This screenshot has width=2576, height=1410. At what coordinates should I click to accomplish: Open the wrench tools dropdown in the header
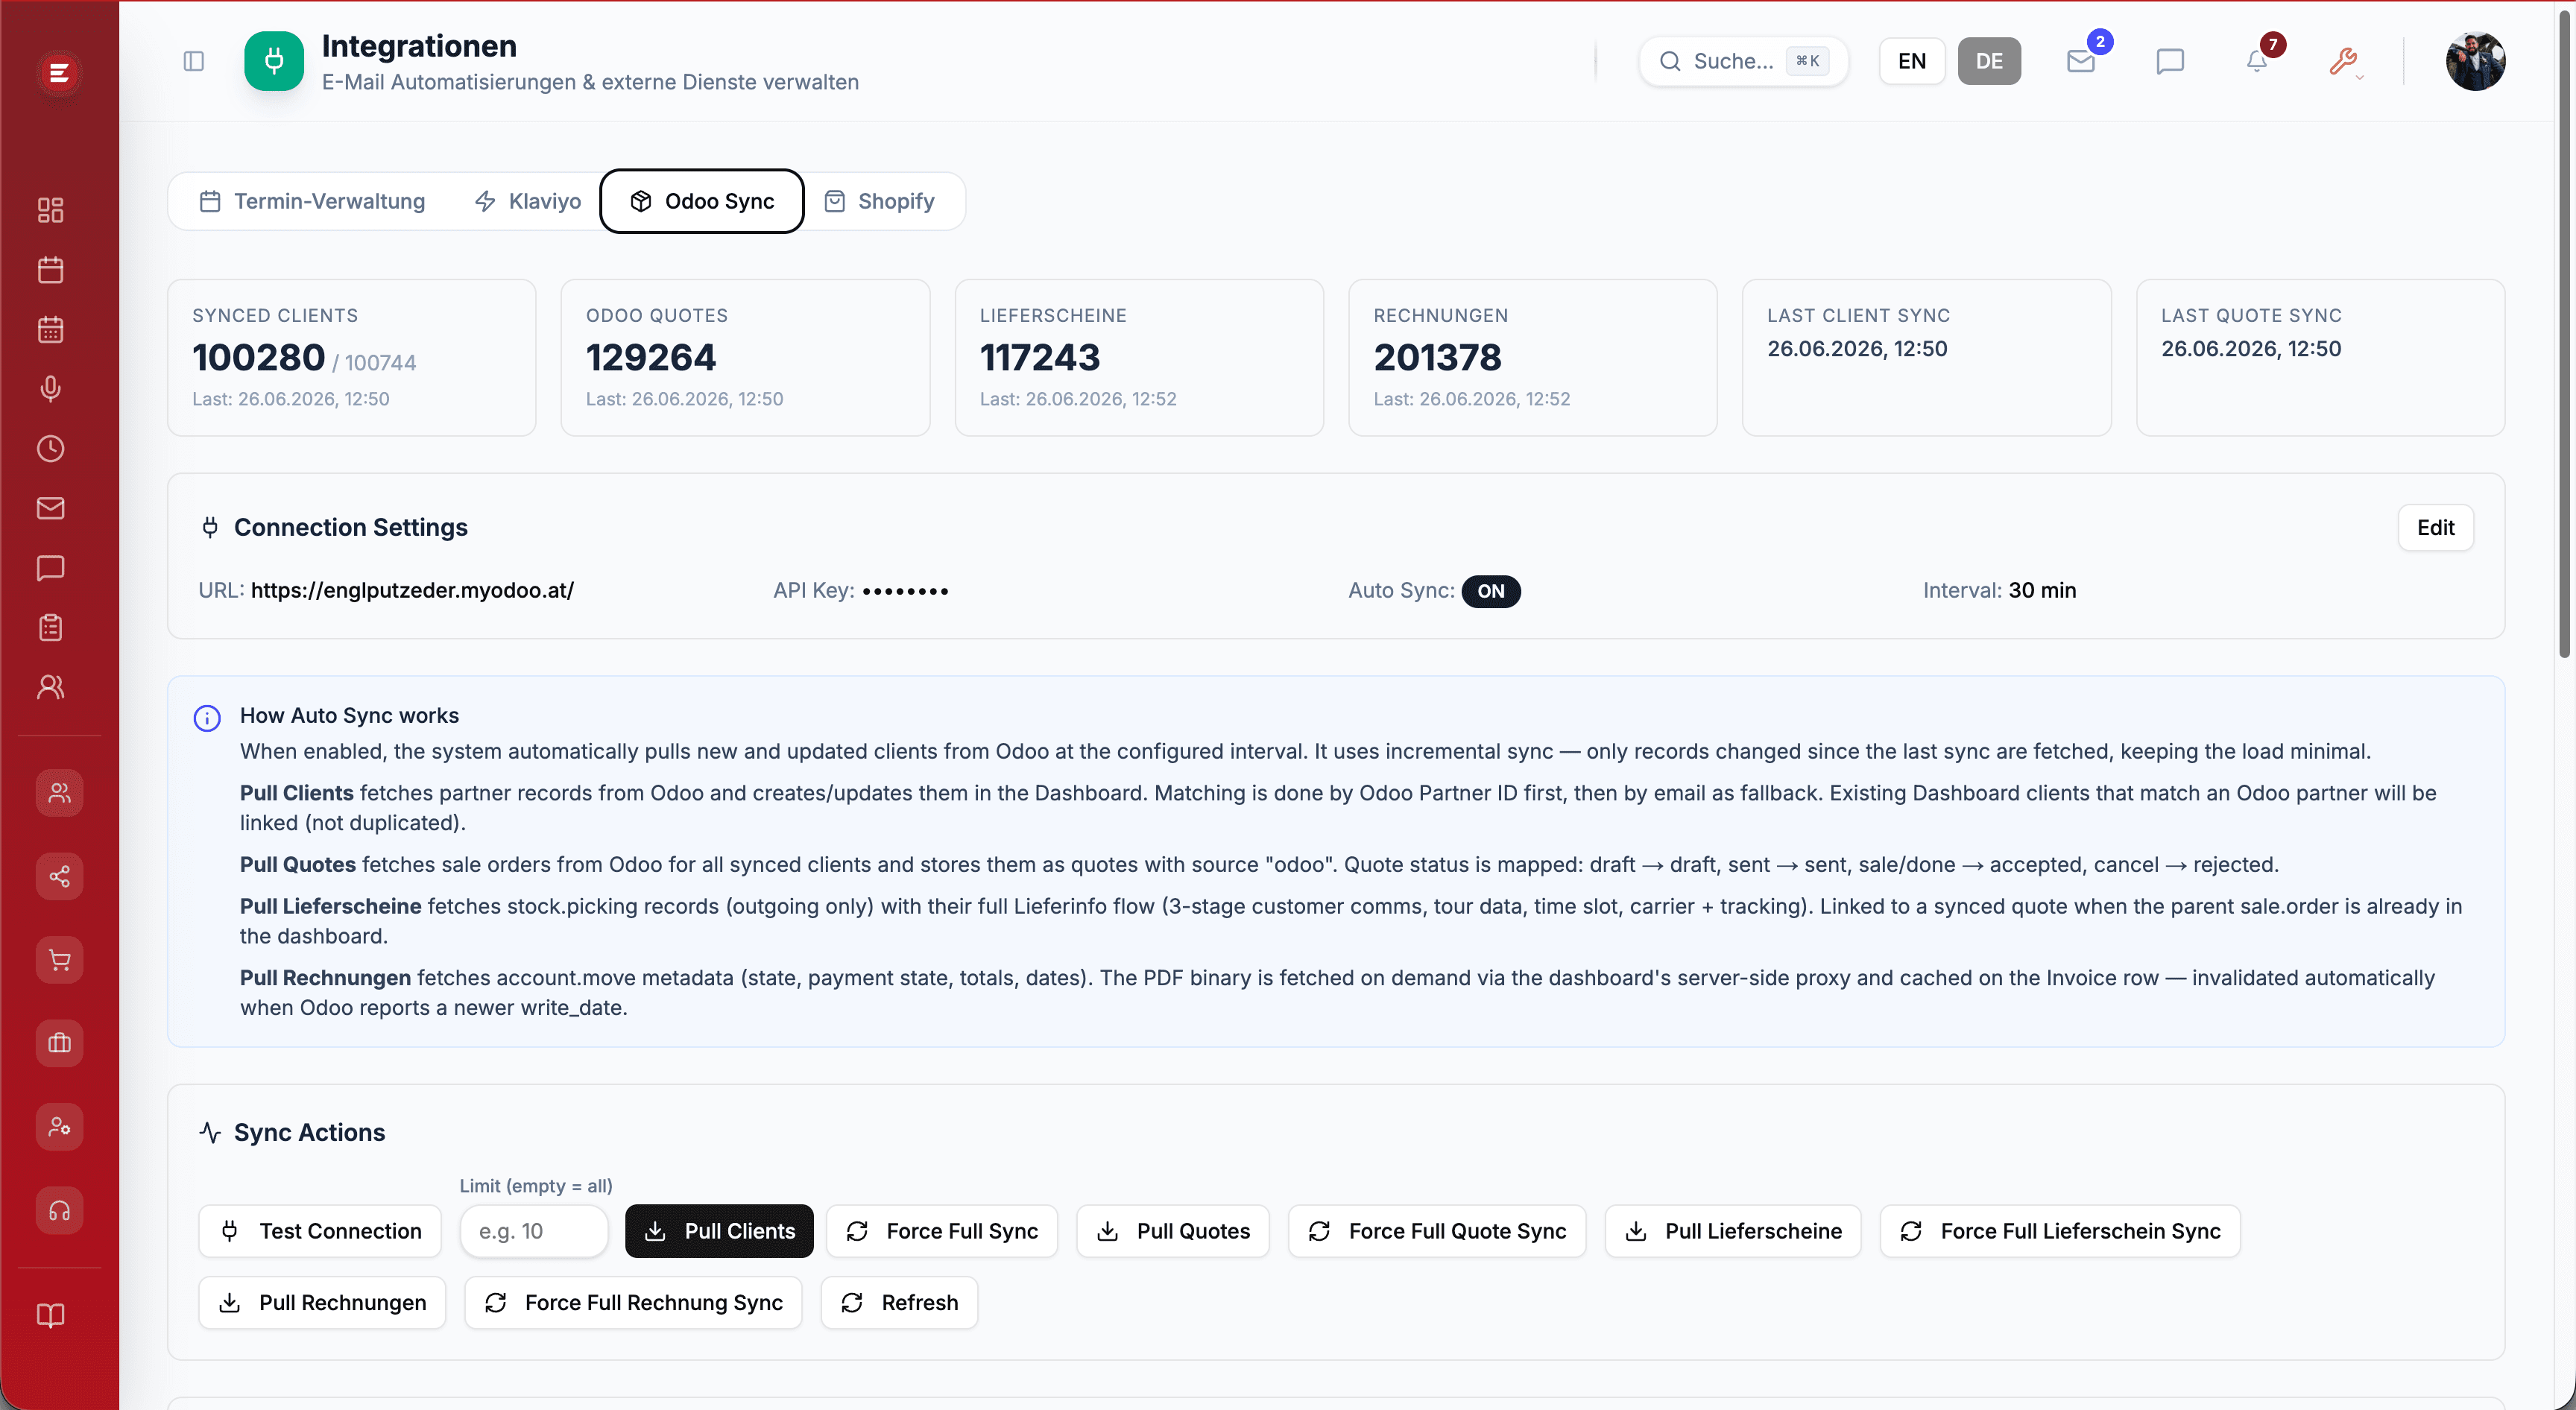[2344, 61]
